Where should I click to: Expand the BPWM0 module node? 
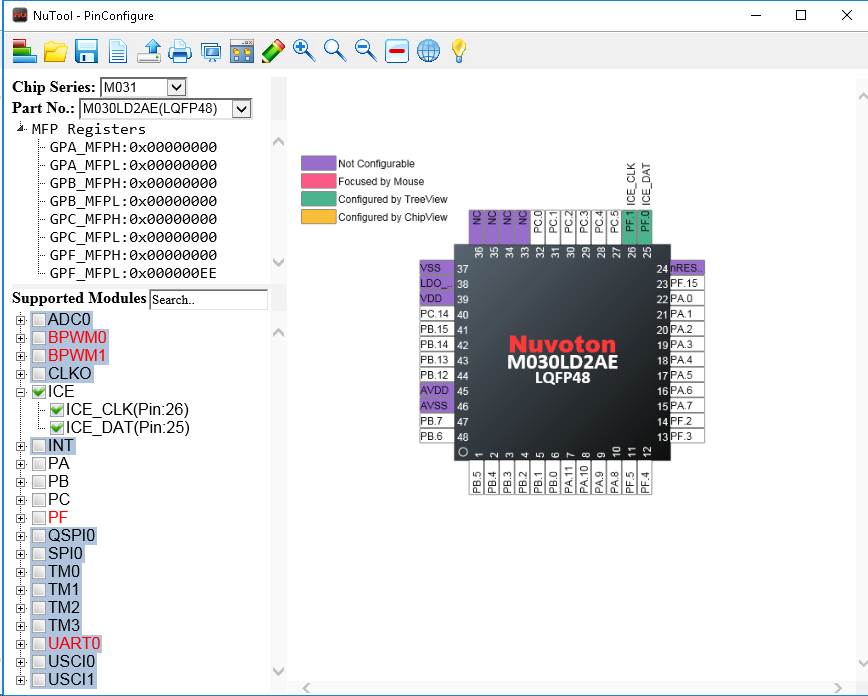coord(20,338)
